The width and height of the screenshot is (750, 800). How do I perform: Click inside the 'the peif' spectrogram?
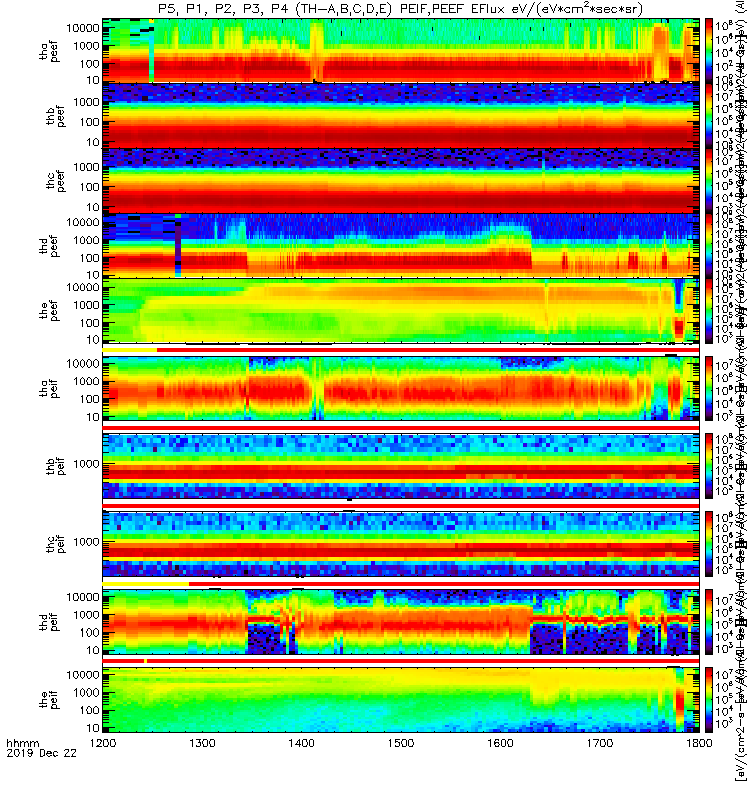(x=401, y=700)
